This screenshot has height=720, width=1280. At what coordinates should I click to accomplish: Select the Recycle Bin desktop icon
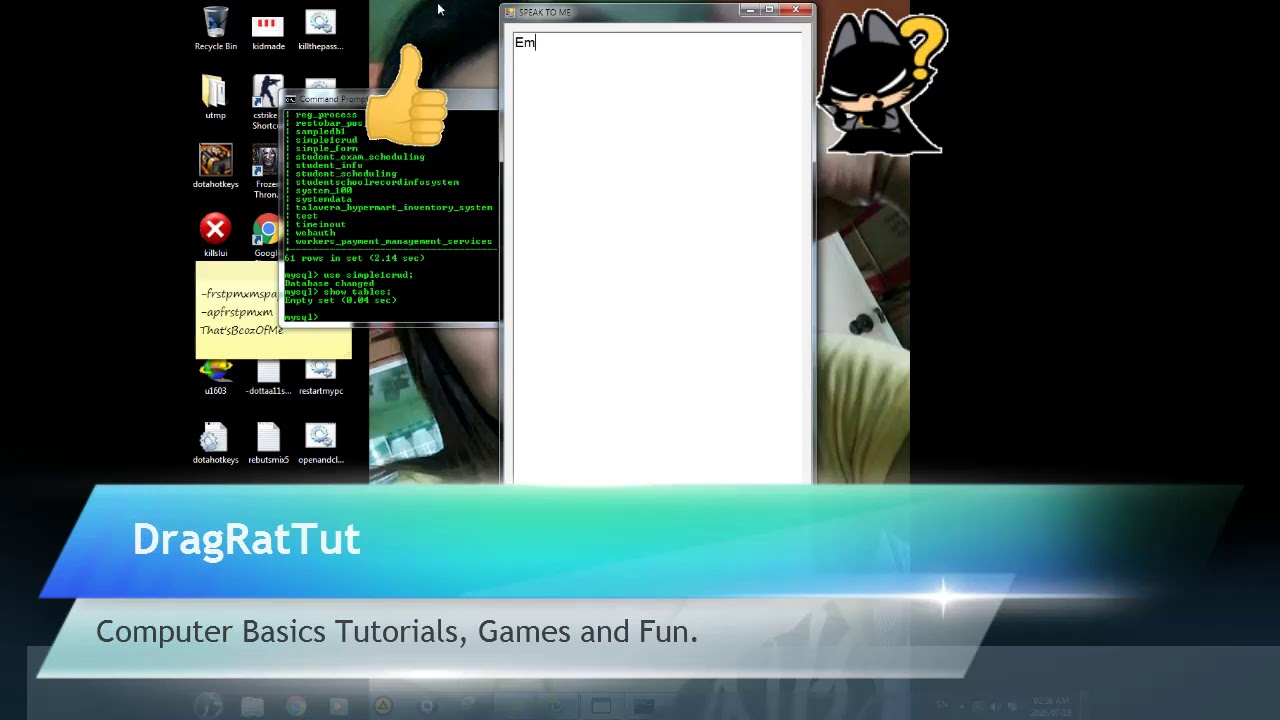click(x=215, y=28)
